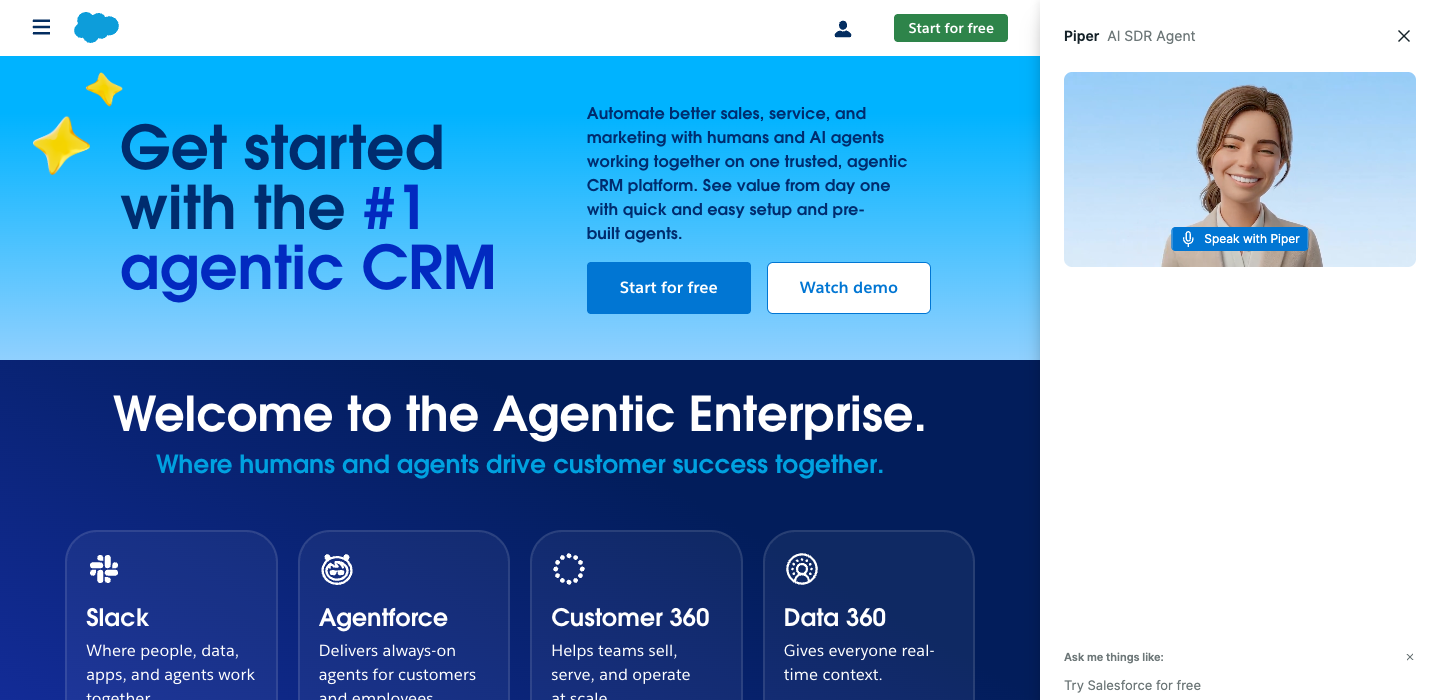This screenshot has width=1440, height=700.
Task: Dismiss the Ask me things like suggestions
Action: (1410, 657)
